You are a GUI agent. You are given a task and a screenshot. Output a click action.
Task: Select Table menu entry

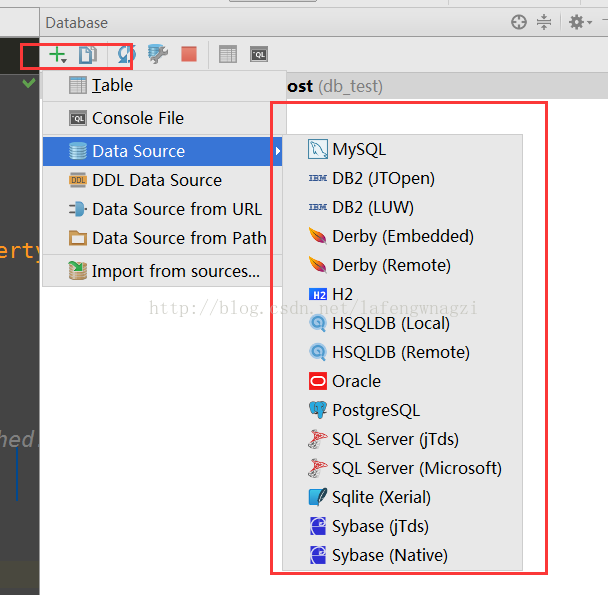[x=164, y=86]
